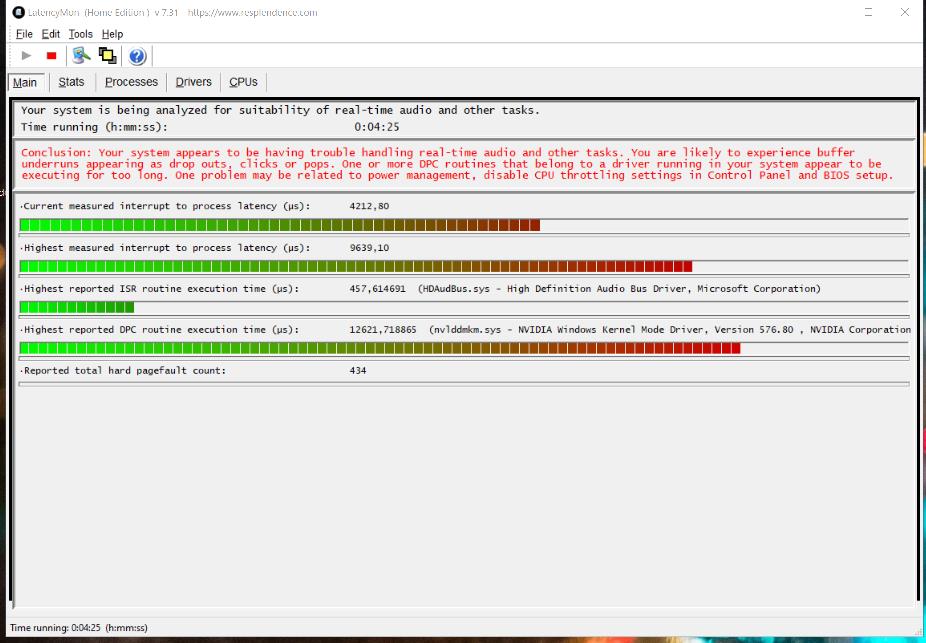
Task: Click the 'Your system is being analyzed' line
Action: [x=281, y=110]
